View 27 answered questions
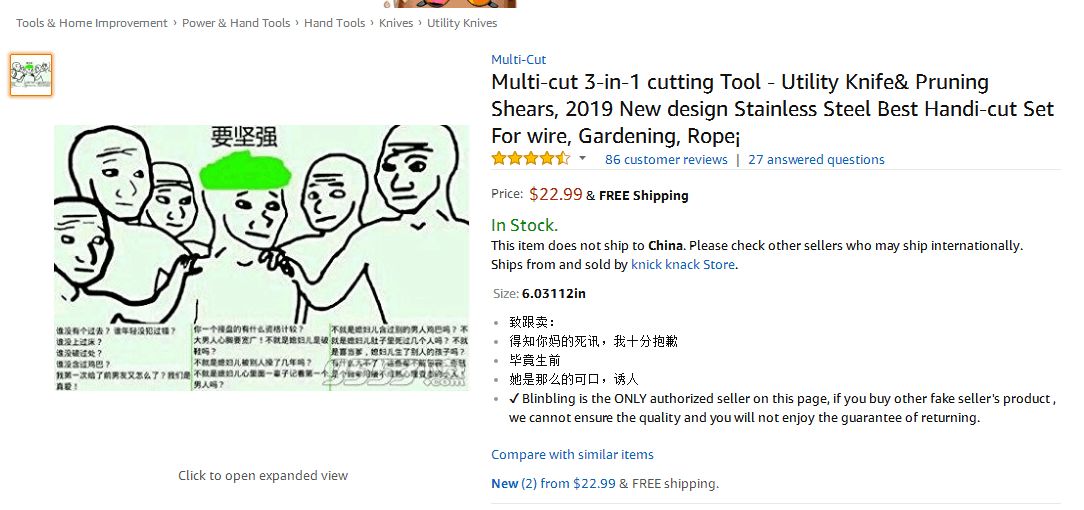1084x510 pixels. coord(816,160)
